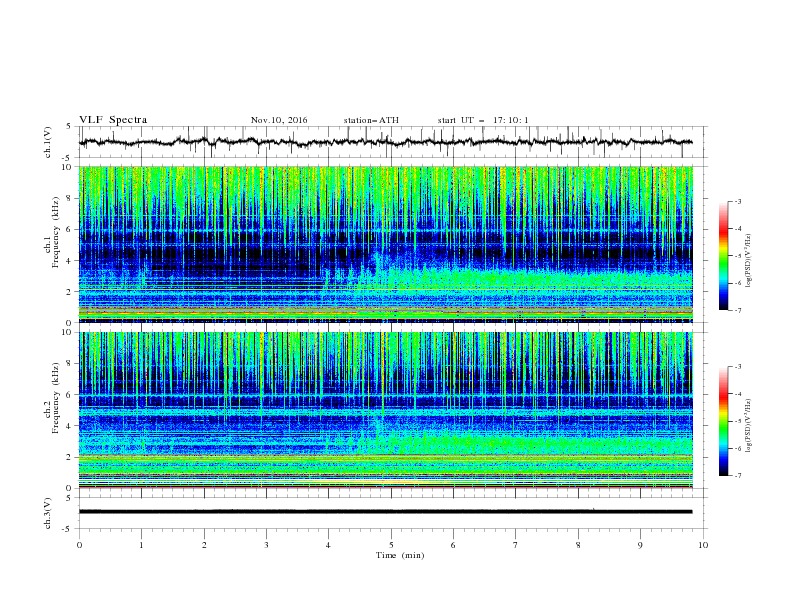Select the "Nov.10, 2016" date text

pyautogui.click(x=279, y=120)
